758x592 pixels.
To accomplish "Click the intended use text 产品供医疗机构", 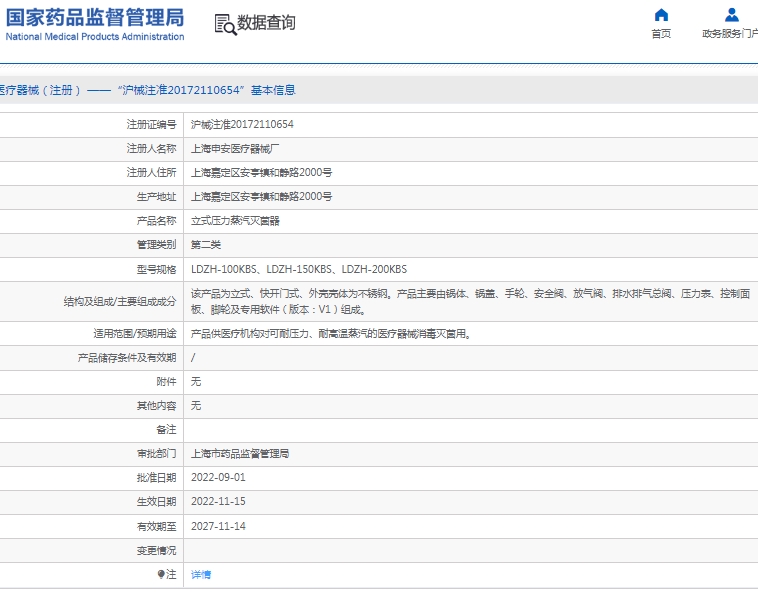I will (331, 333).
